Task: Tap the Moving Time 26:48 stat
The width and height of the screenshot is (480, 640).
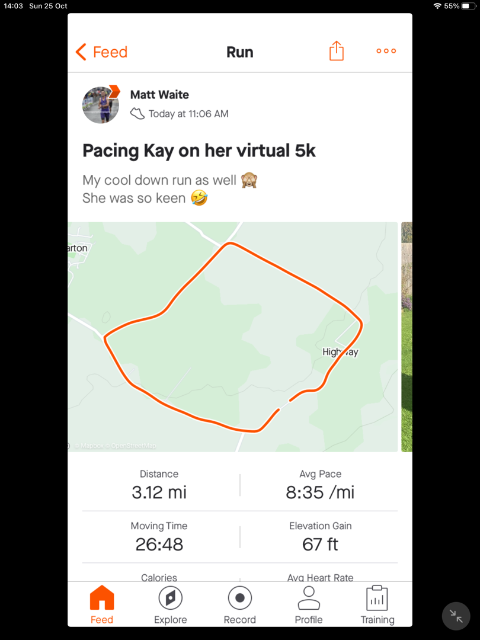Action: click(159, 537)
